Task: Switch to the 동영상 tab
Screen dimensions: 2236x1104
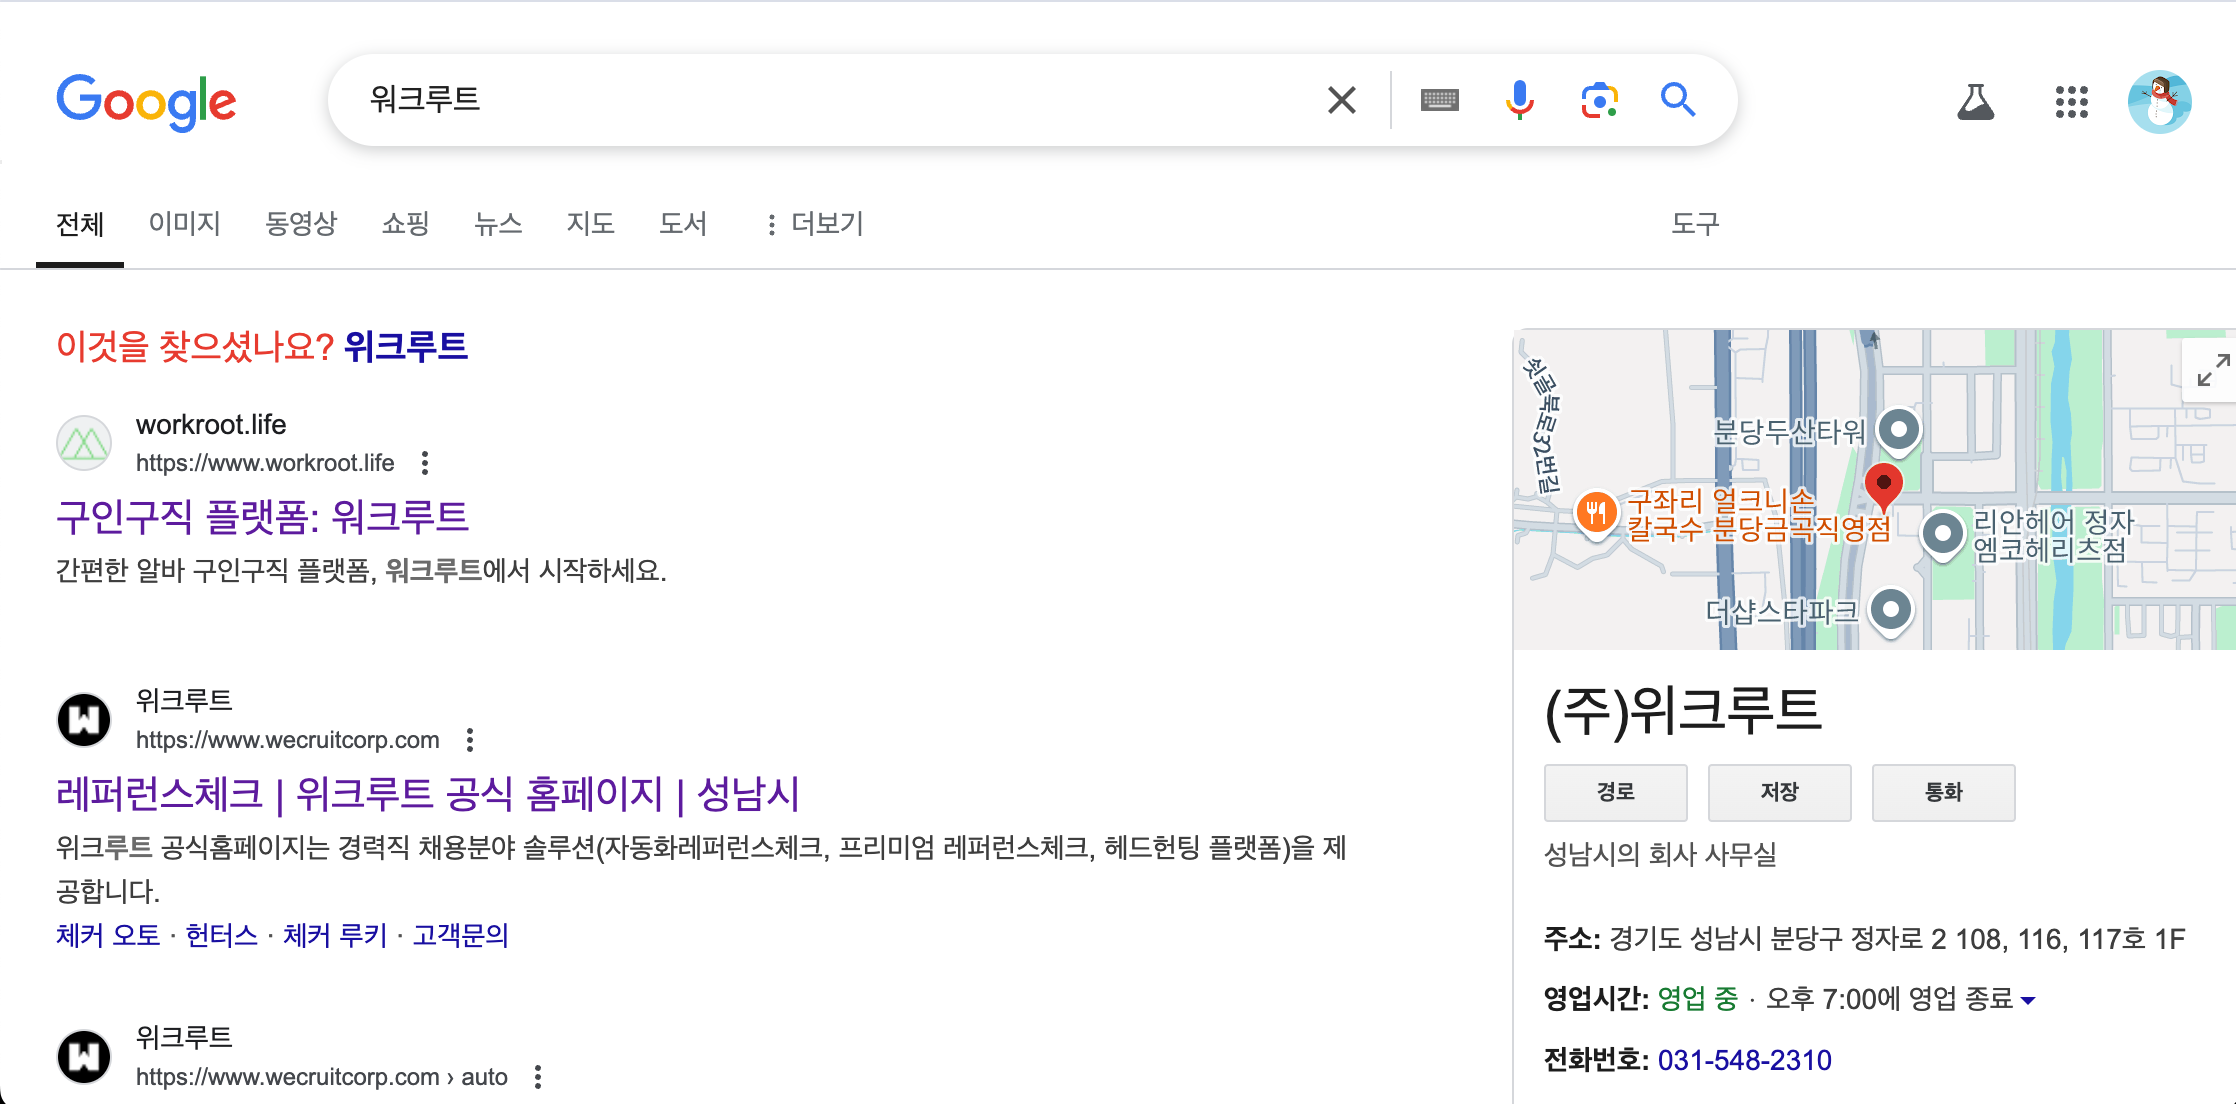Action: (x=301, y=223)
